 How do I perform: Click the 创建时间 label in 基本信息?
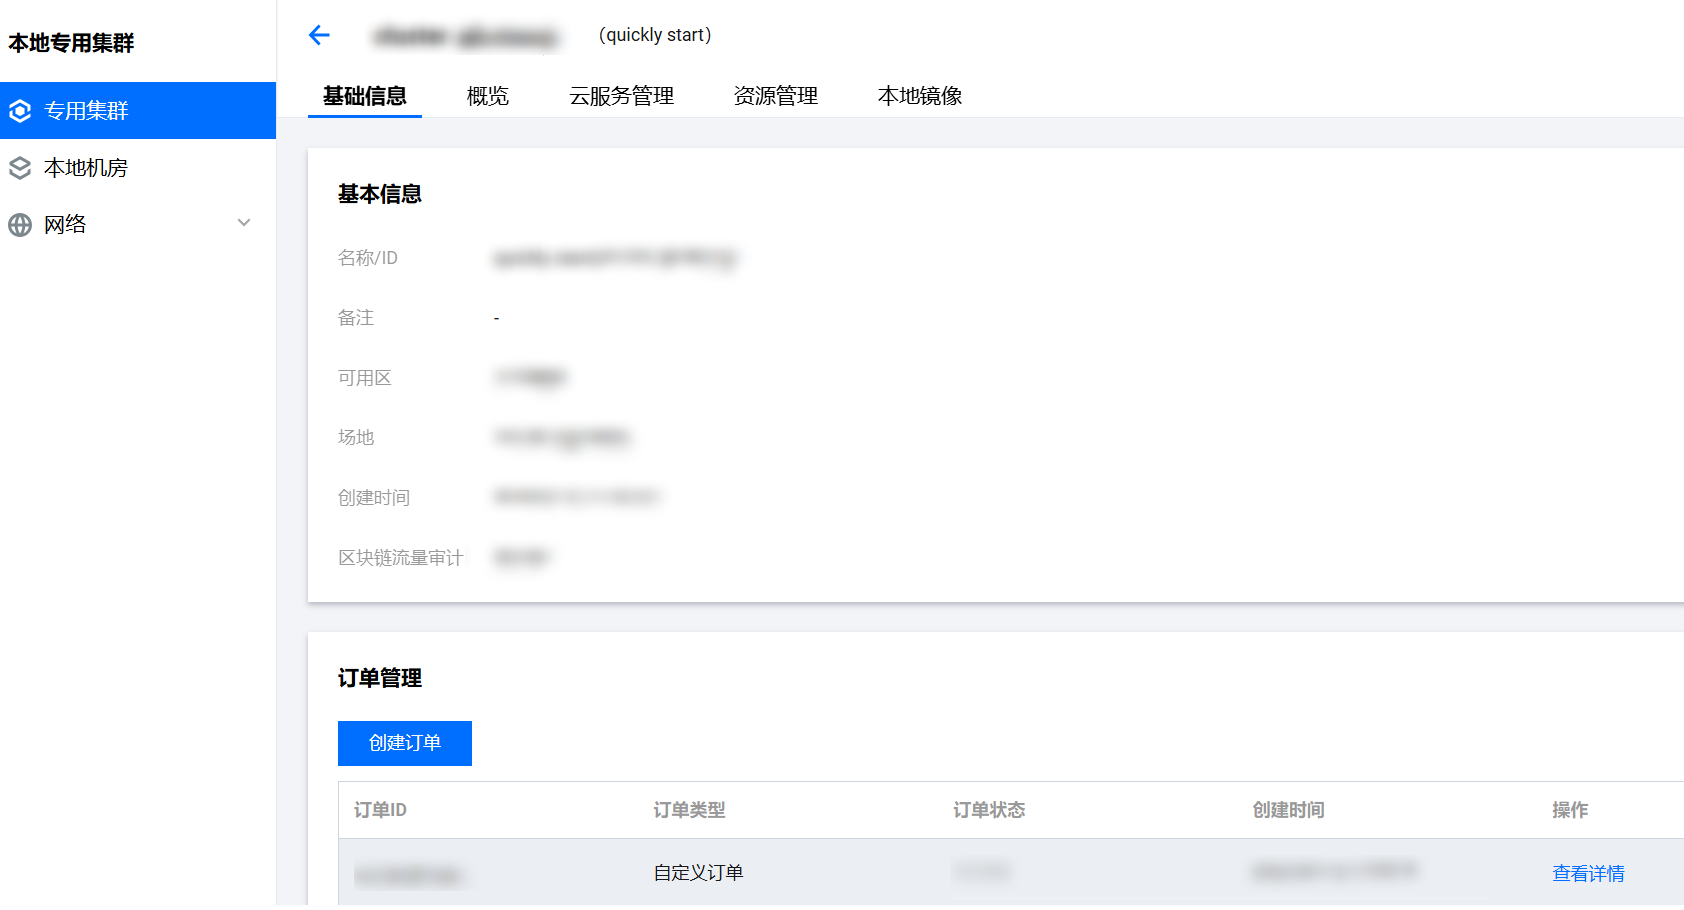click(374, 498)
